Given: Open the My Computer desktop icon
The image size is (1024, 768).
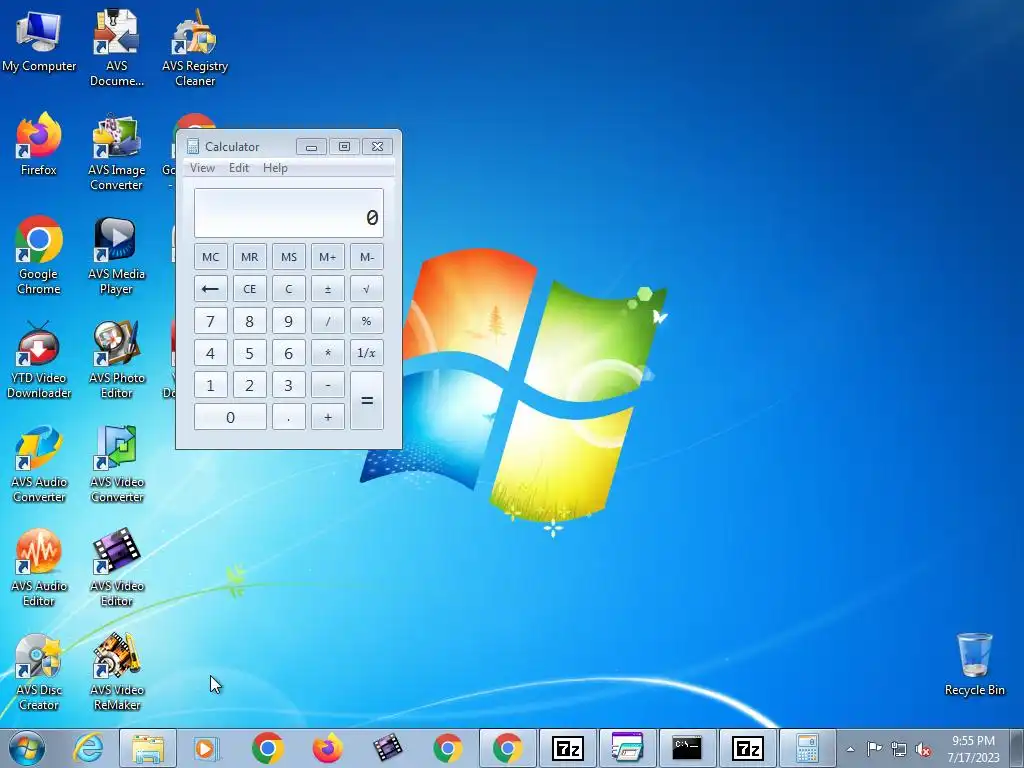Looking at the screenshot, I should [39, 40].
